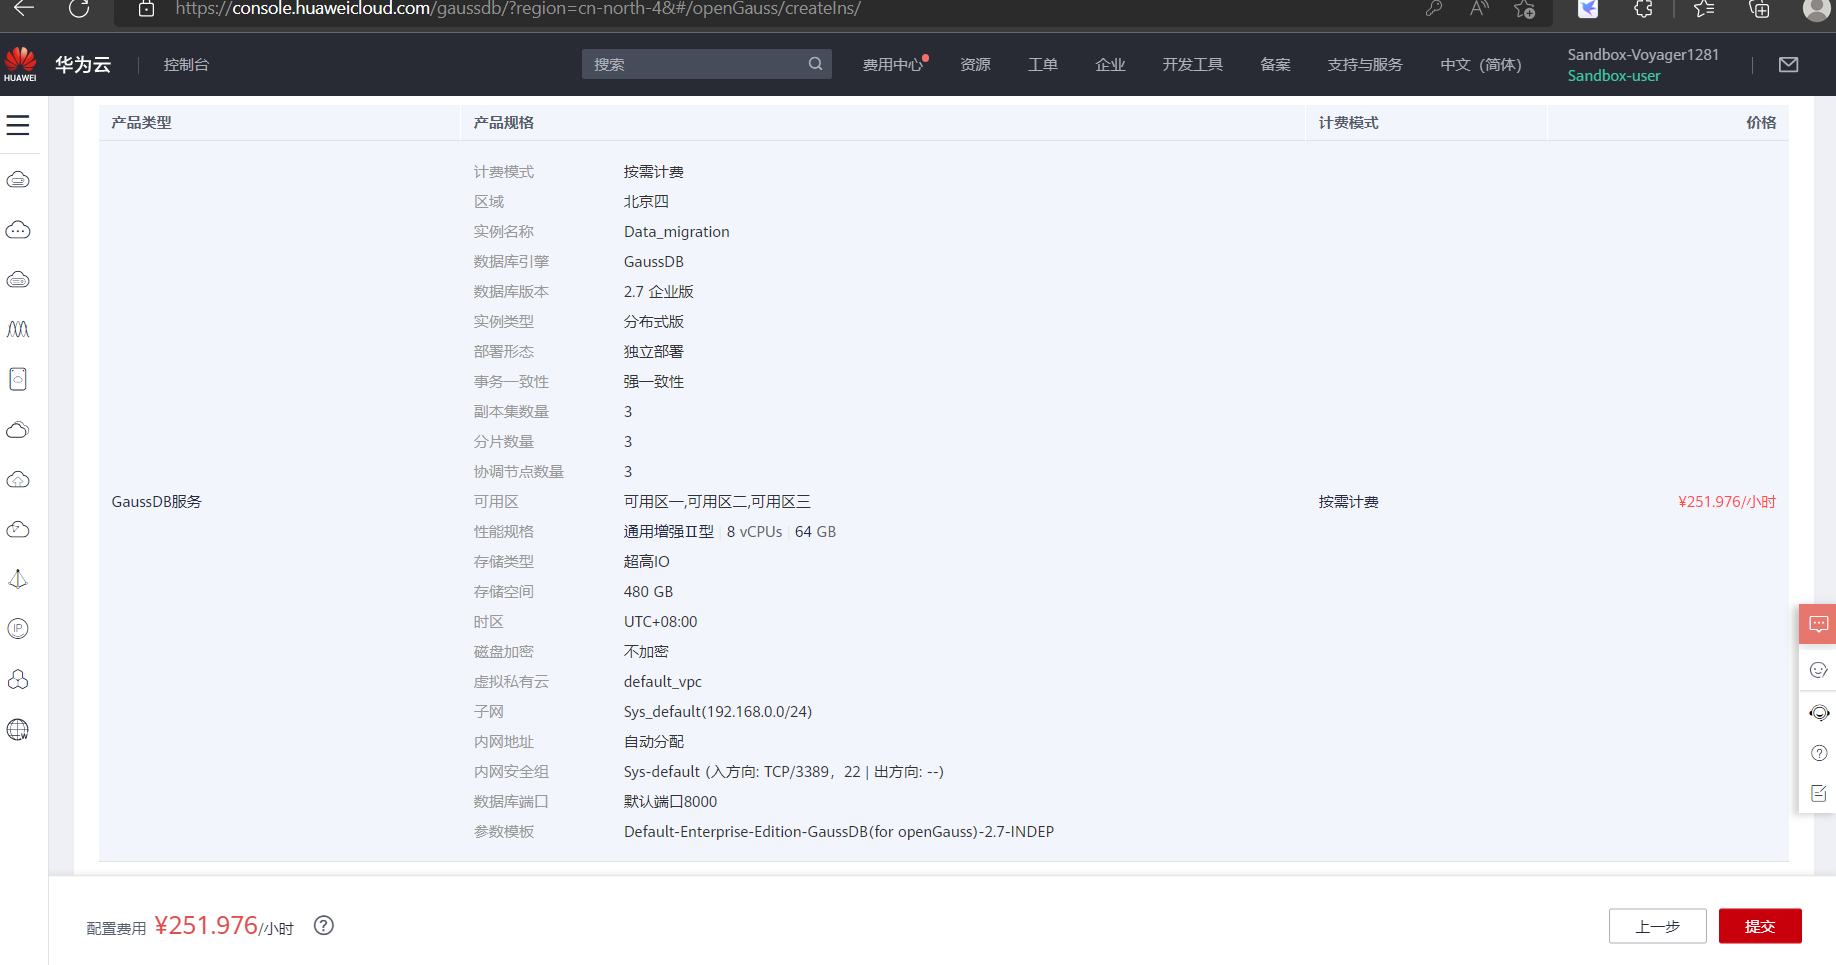Open the 费用中心 menu
Screen dimensions: 1836x965
point(893,64)
